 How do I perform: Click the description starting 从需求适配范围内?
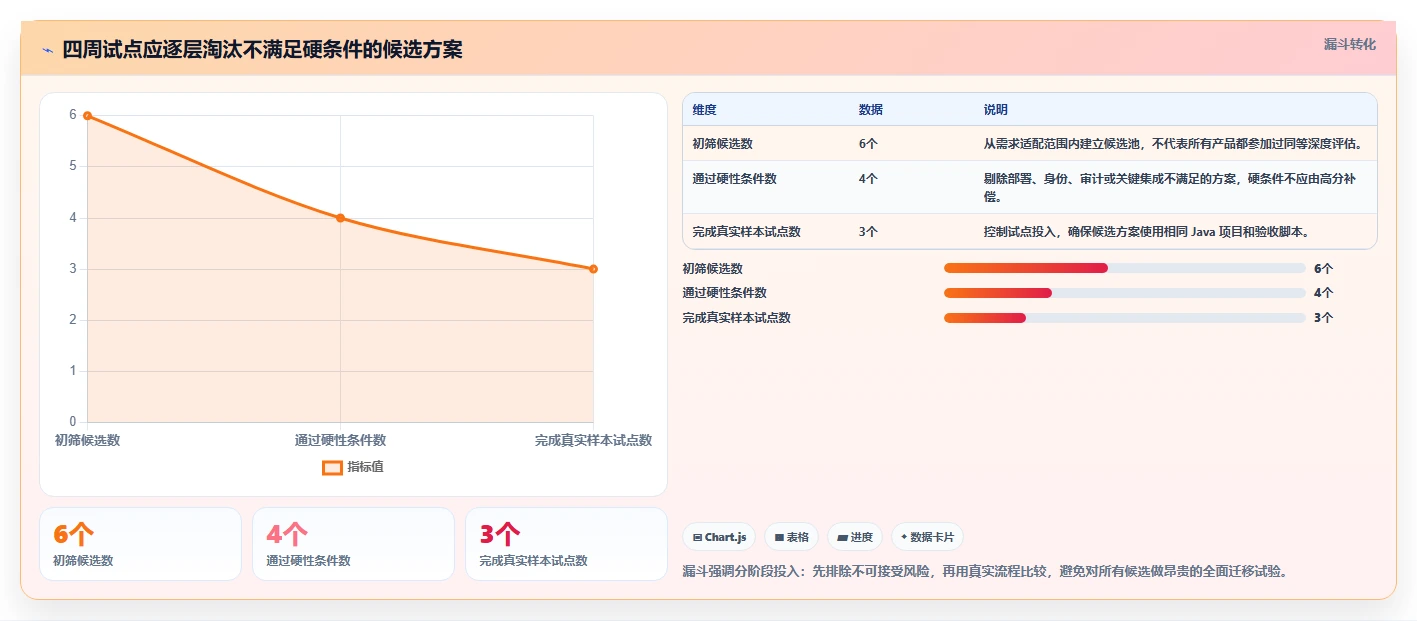click(1172, 144)
